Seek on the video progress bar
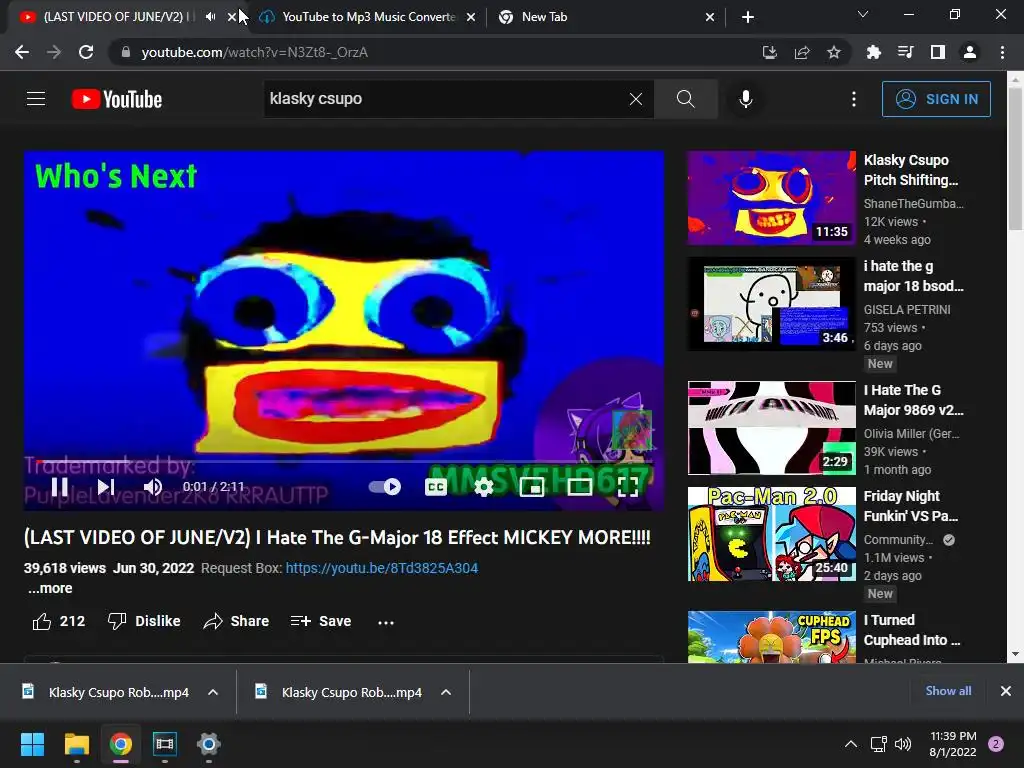Viewport: 1024px width, 768px height. [x=344, y=461]
